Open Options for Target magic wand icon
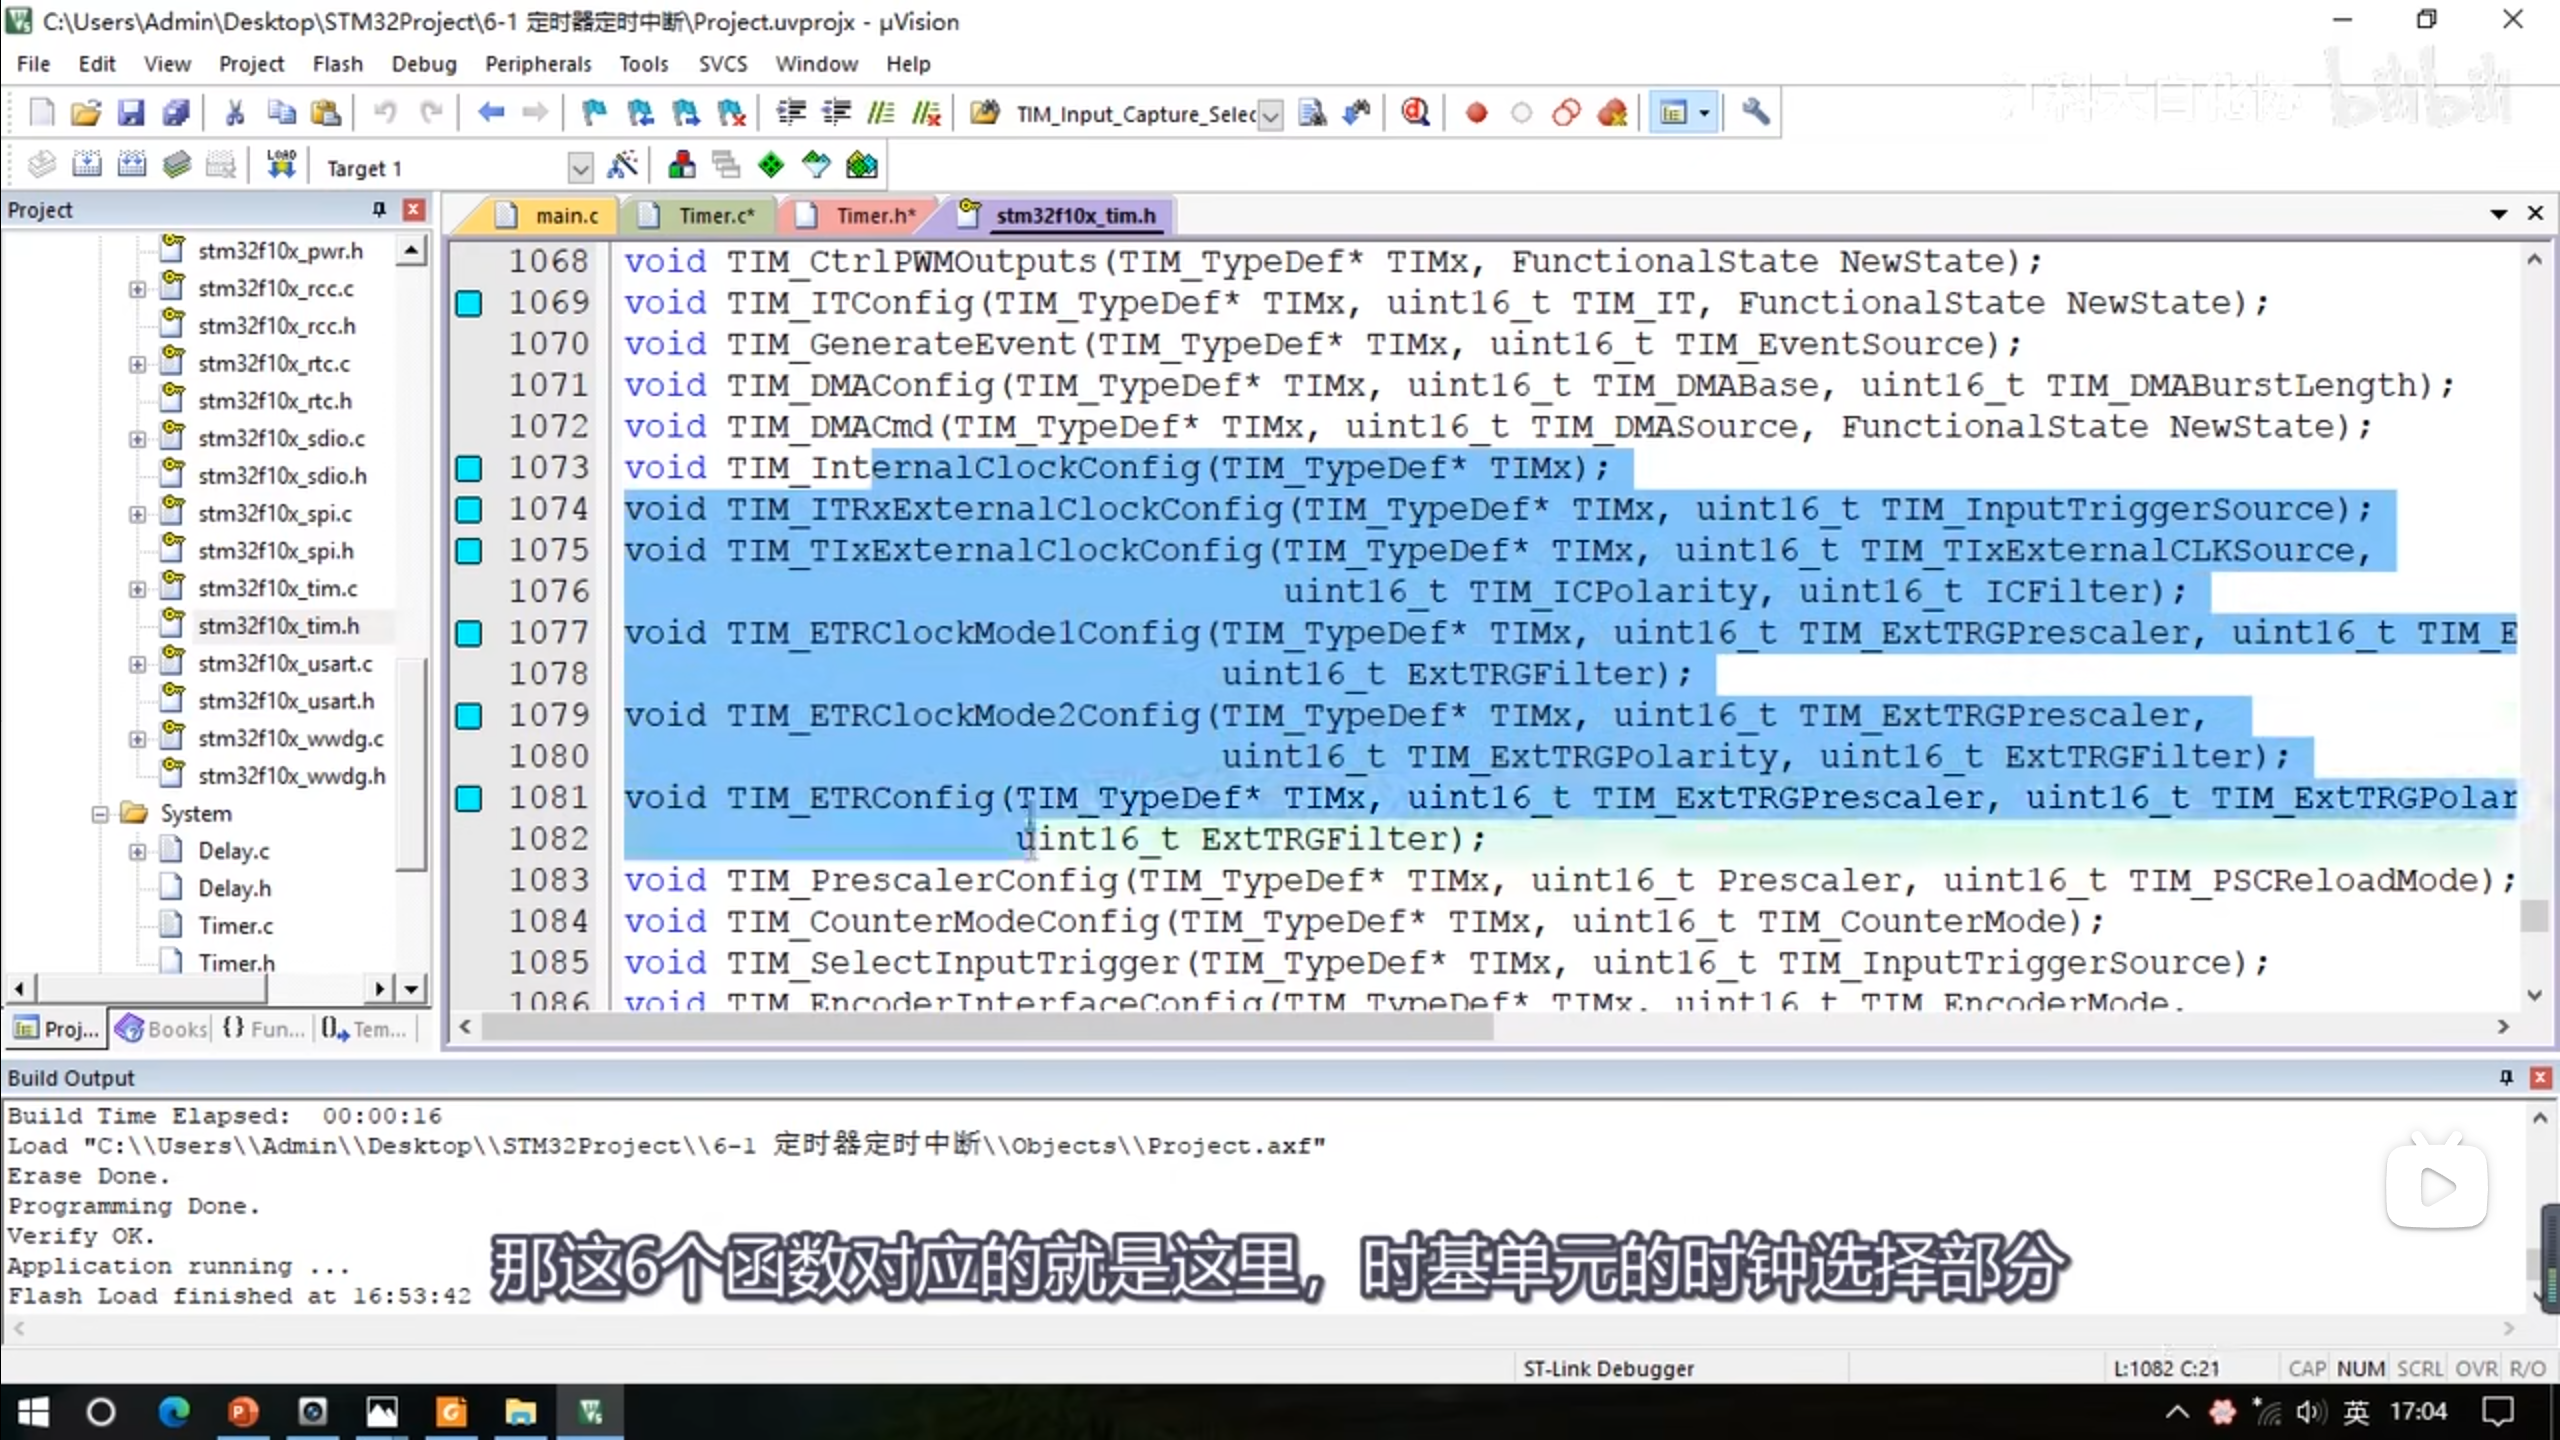The width and height of the screenshot is (2560, 1440). click(622, 165)
